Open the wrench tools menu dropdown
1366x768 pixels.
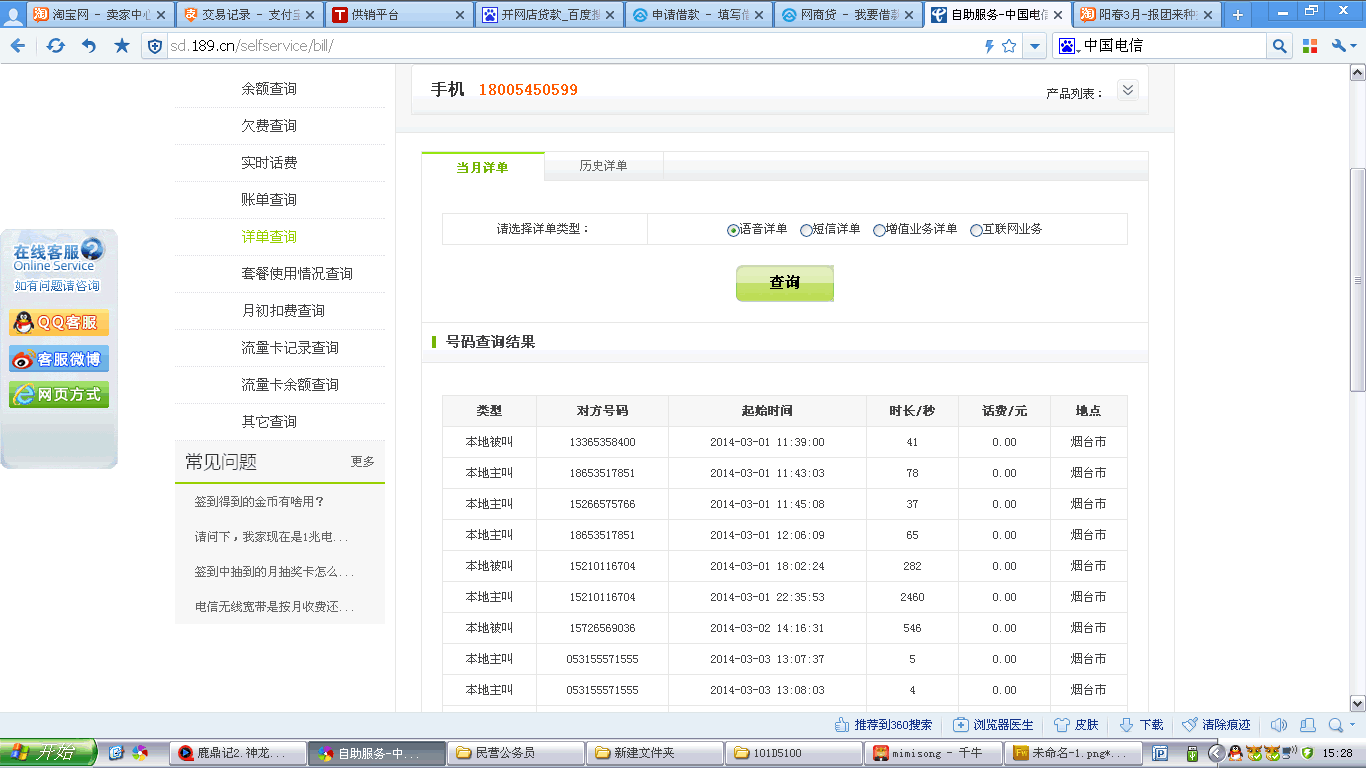point(1345,46)
